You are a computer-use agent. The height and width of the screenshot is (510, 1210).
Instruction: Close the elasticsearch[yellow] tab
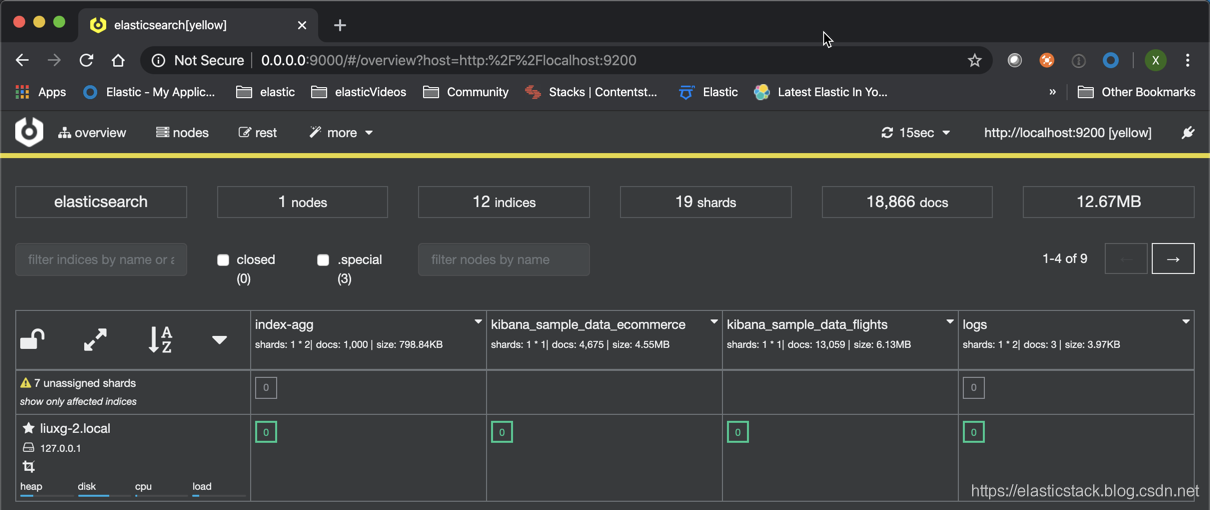[302, 25]
